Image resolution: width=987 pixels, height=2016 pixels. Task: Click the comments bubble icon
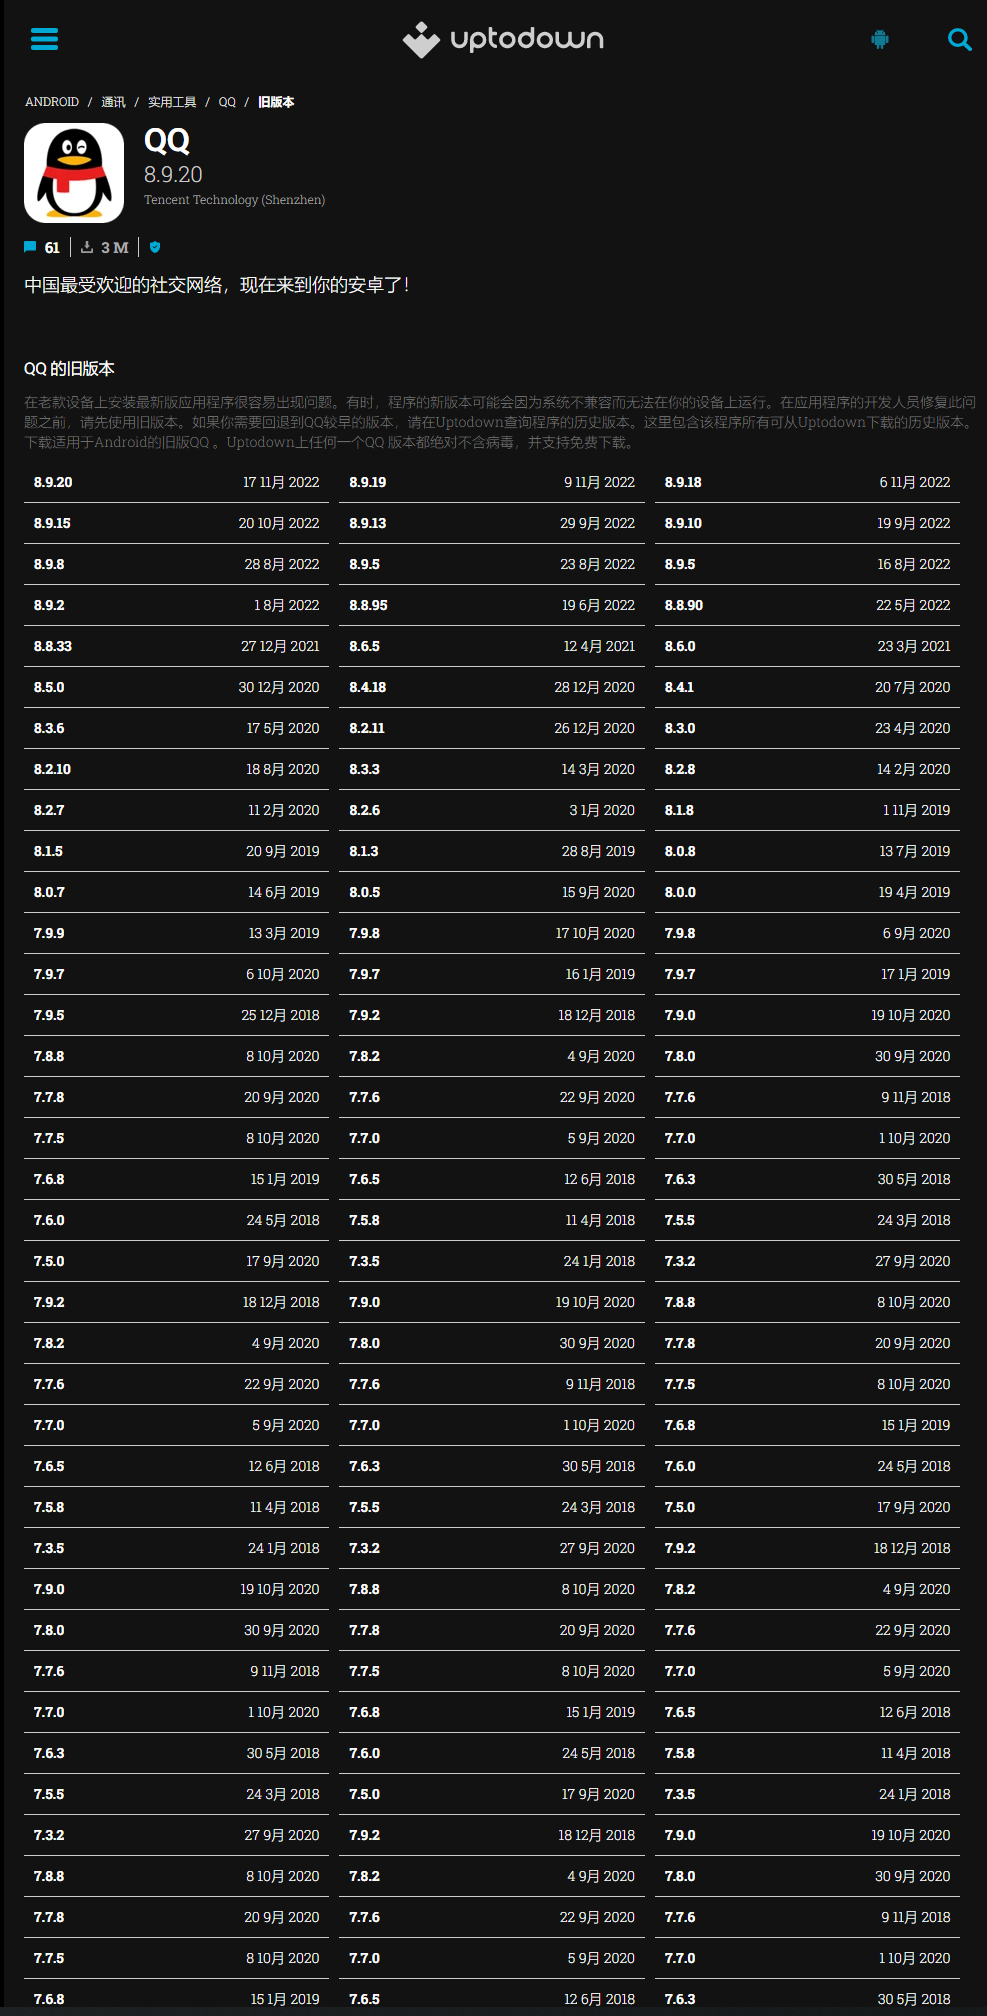pos(30,247)
